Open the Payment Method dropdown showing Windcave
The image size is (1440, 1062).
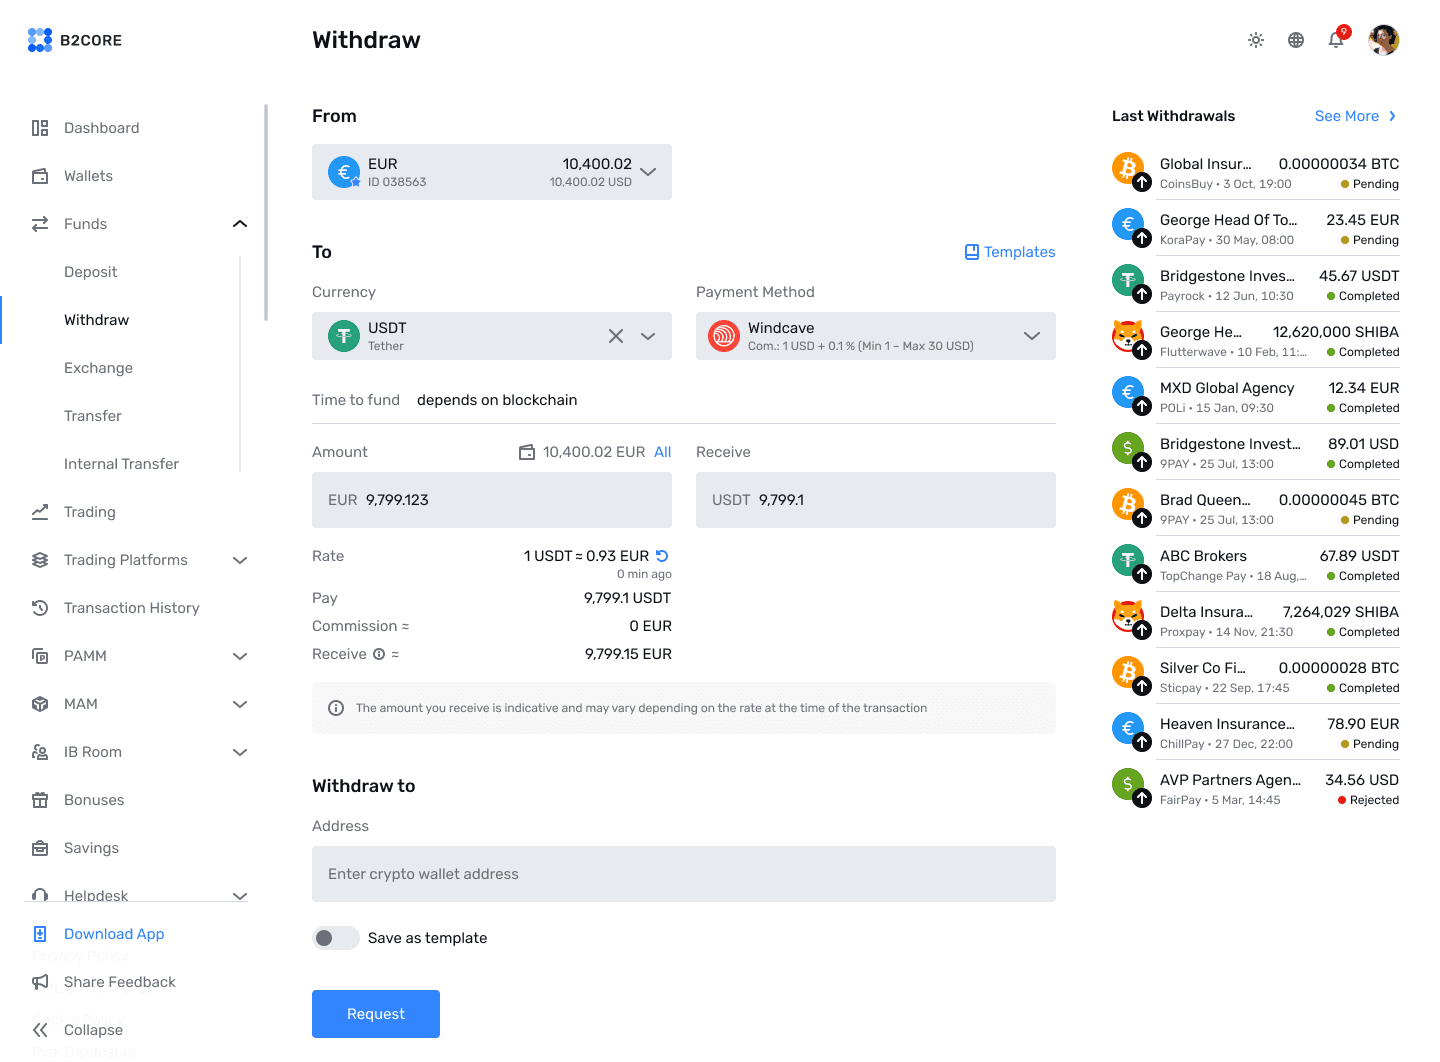(x=1031, y=336)
